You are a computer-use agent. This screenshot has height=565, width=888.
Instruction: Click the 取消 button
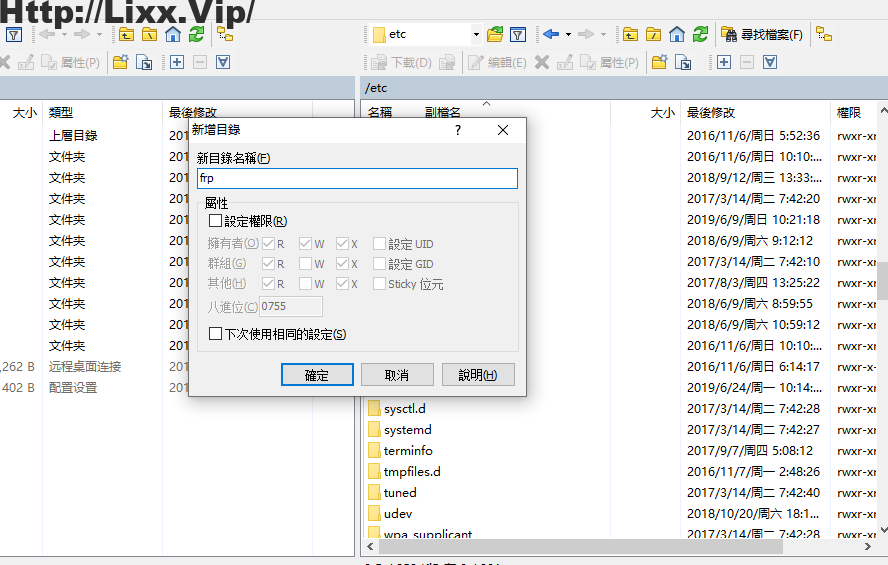point(397,375)
